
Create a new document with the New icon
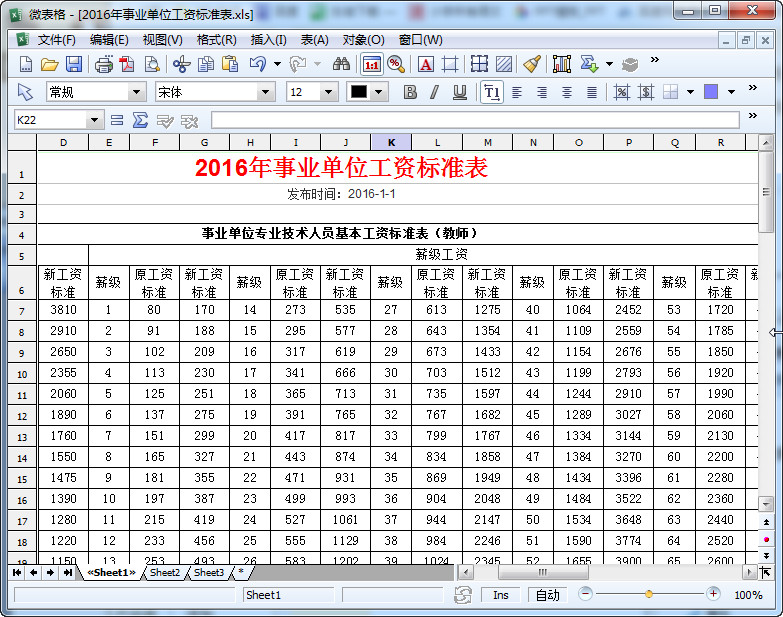[x=25, y=64]
